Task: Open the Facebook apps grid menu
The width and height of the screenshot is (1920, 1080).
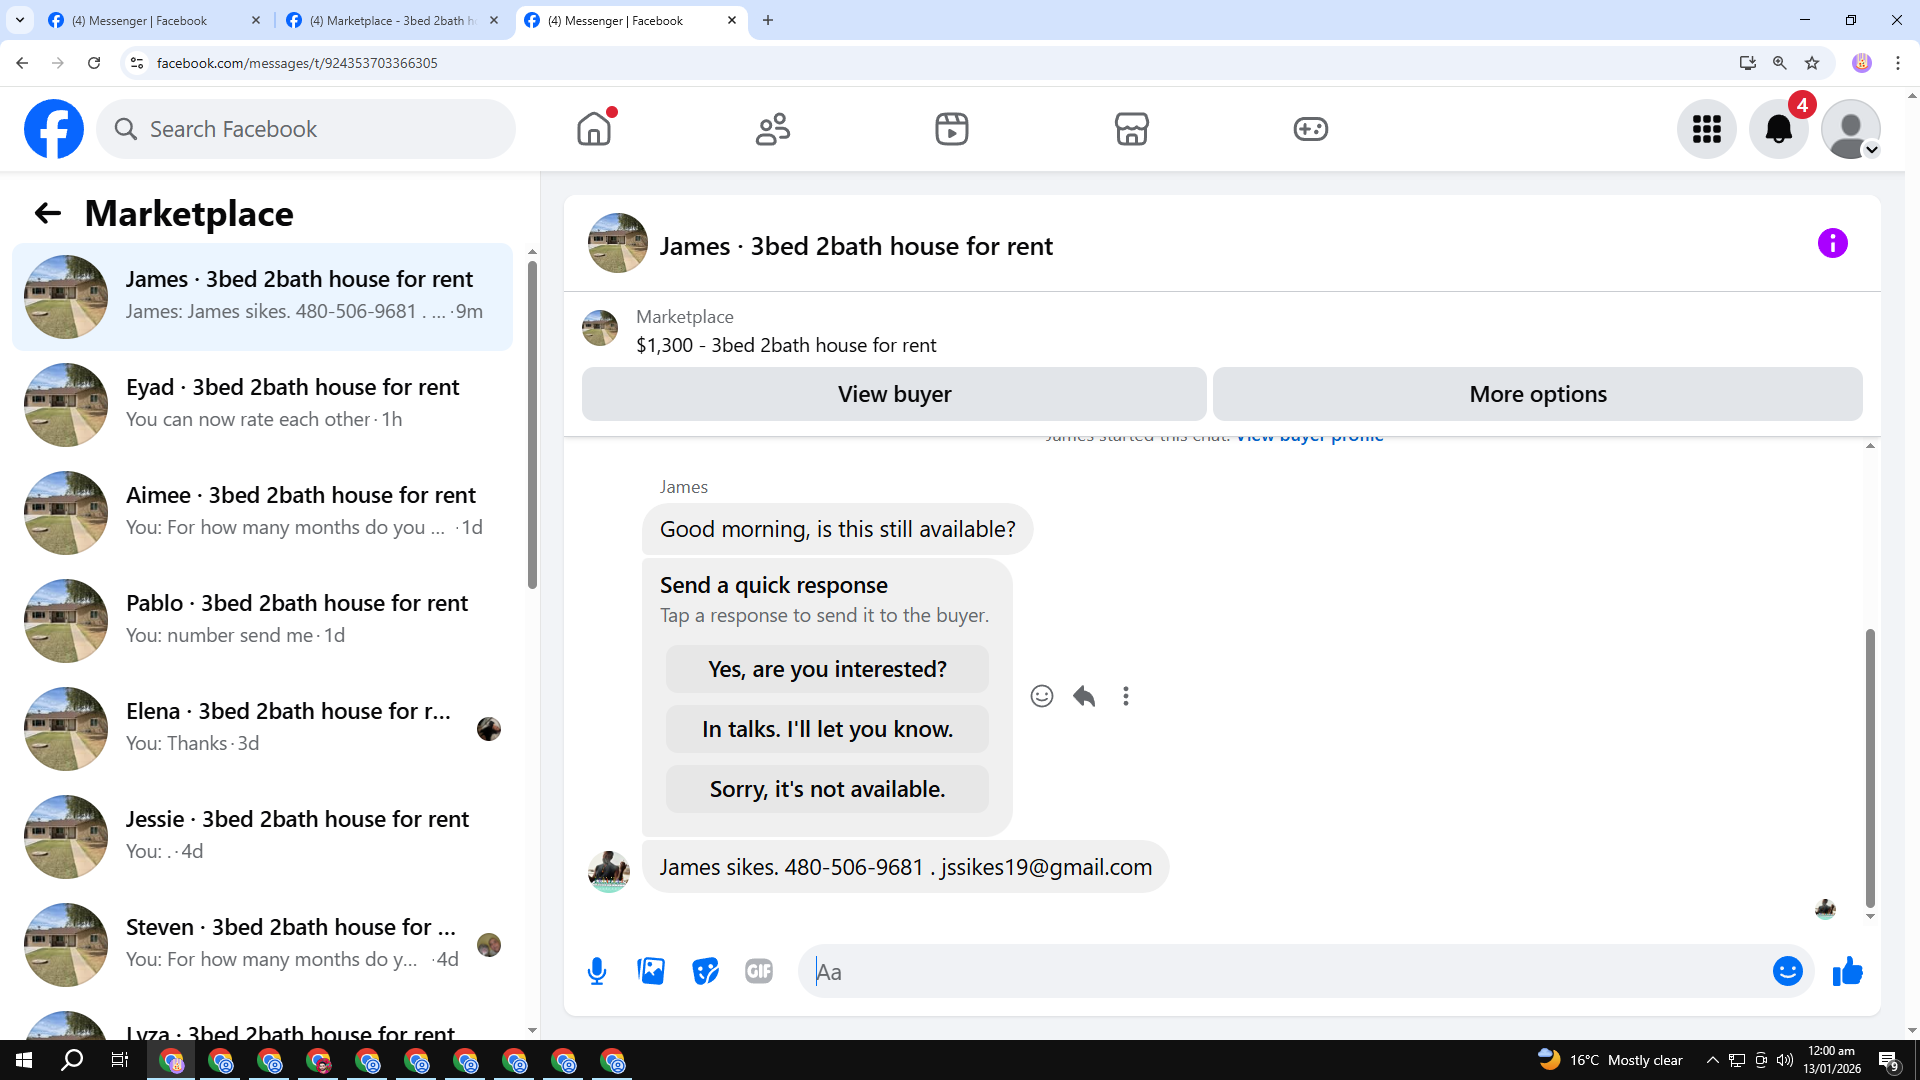Action: point(1706,129)
